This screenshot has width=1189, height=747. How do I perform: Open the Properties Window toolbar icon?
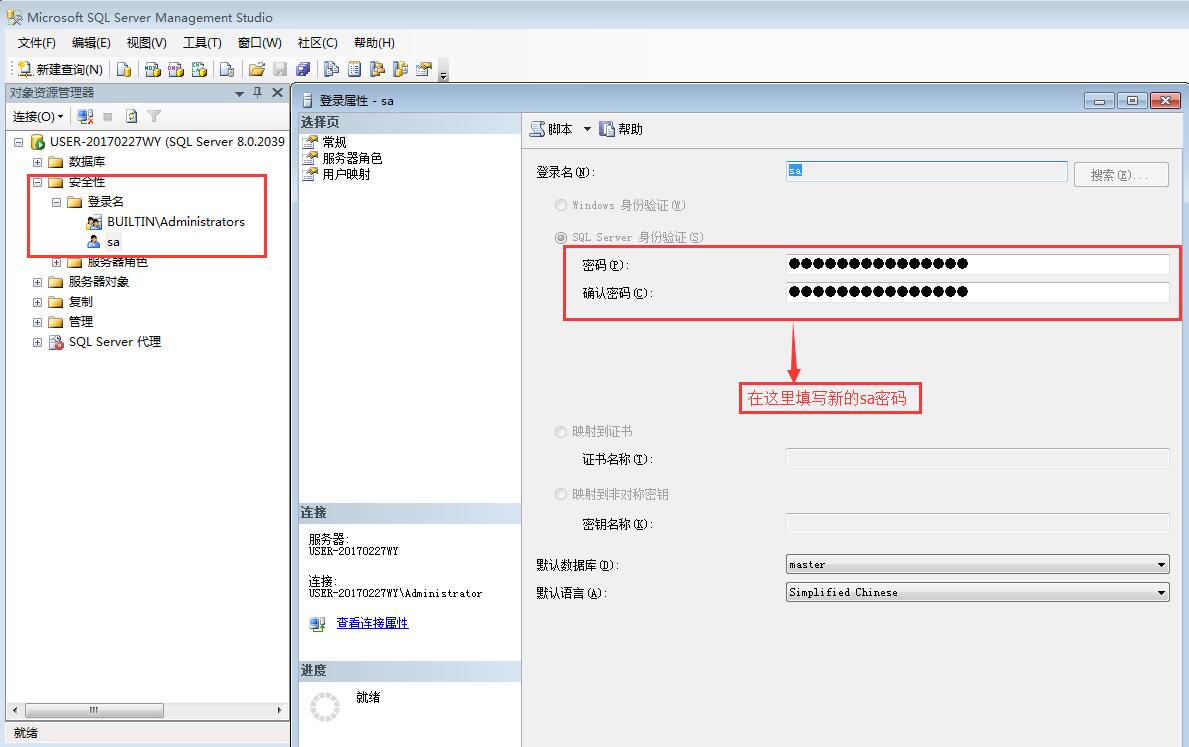424,70
